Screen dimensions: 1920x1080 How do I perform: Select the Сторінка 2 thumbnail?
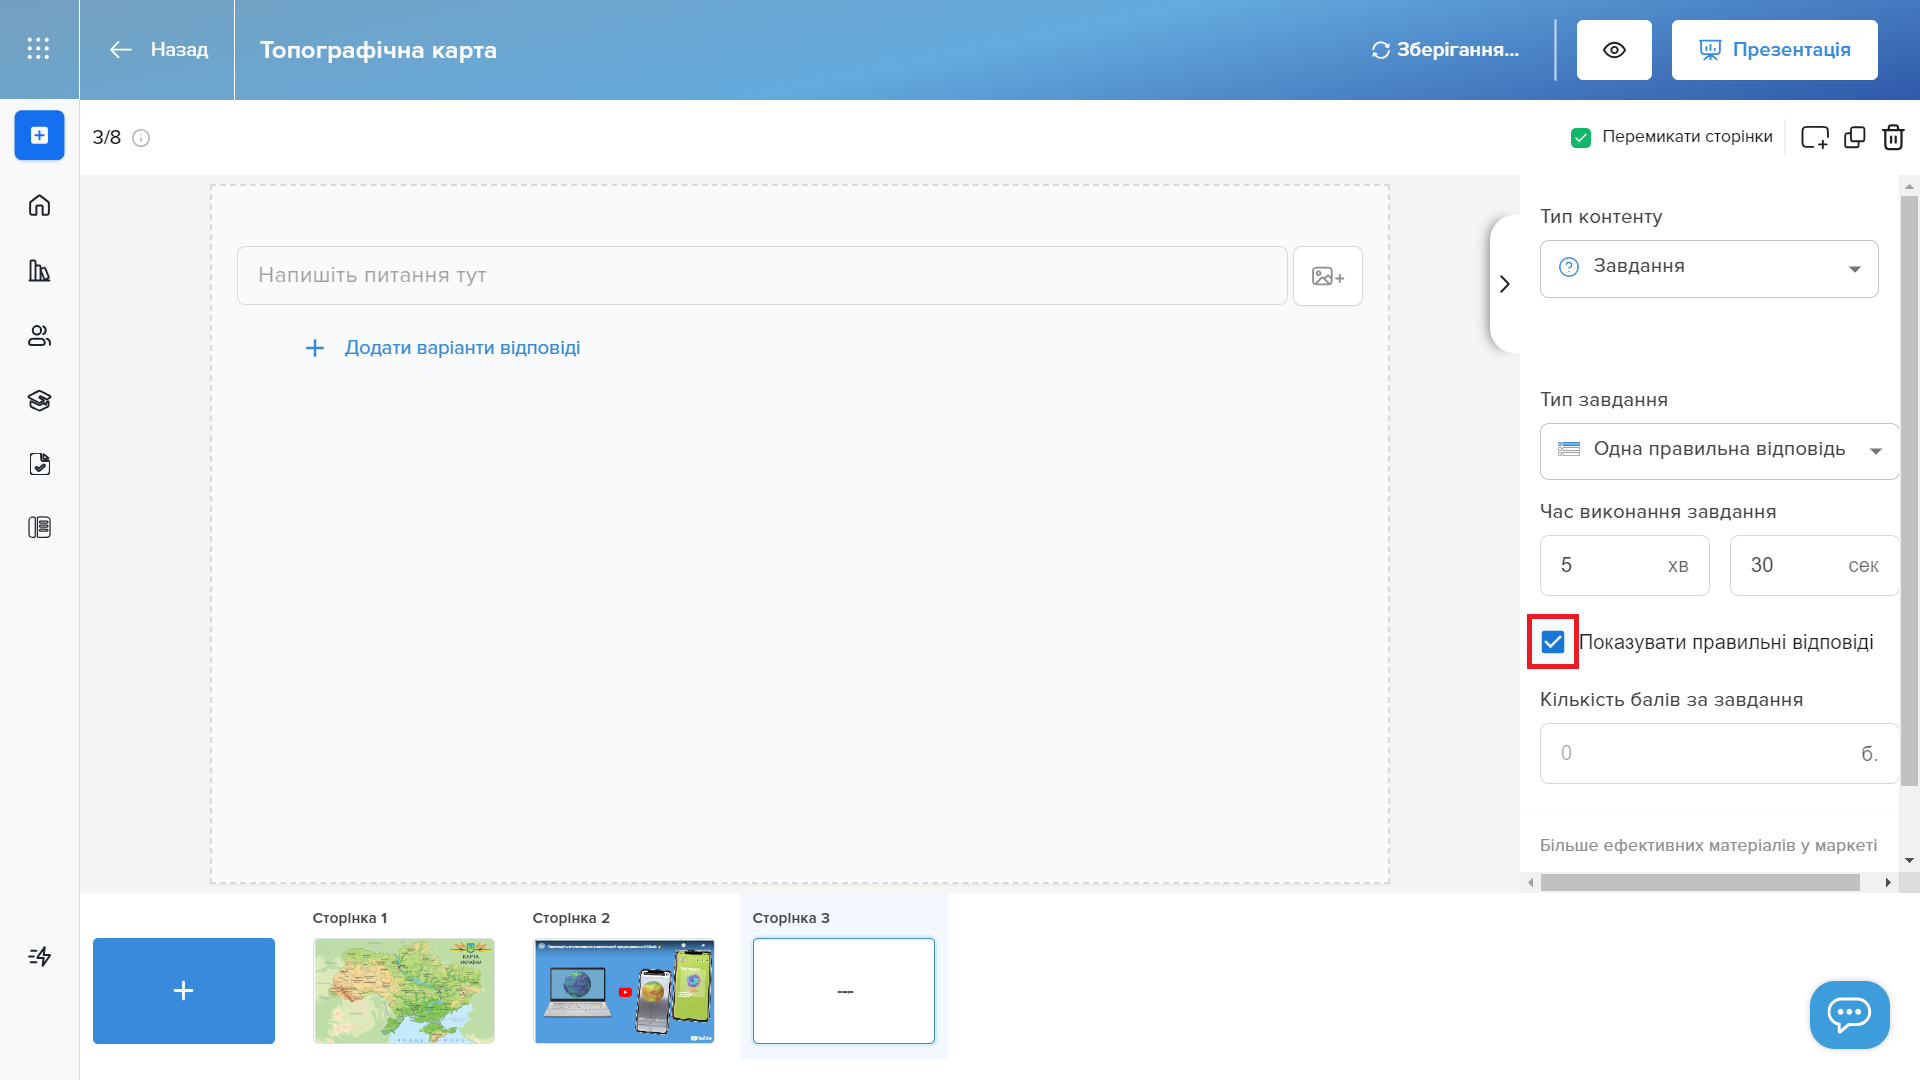624,990
